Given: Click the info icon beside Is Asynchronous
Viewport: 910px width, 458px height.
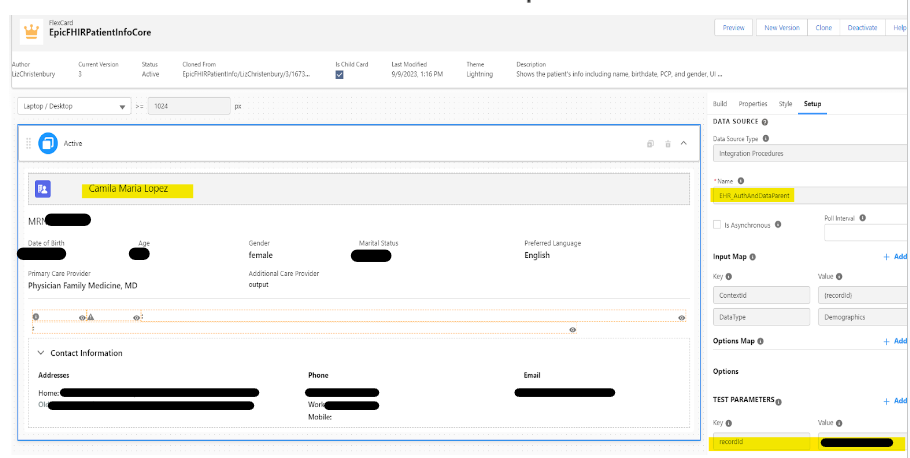Looking at the screenshot, I should pos(778,225).
